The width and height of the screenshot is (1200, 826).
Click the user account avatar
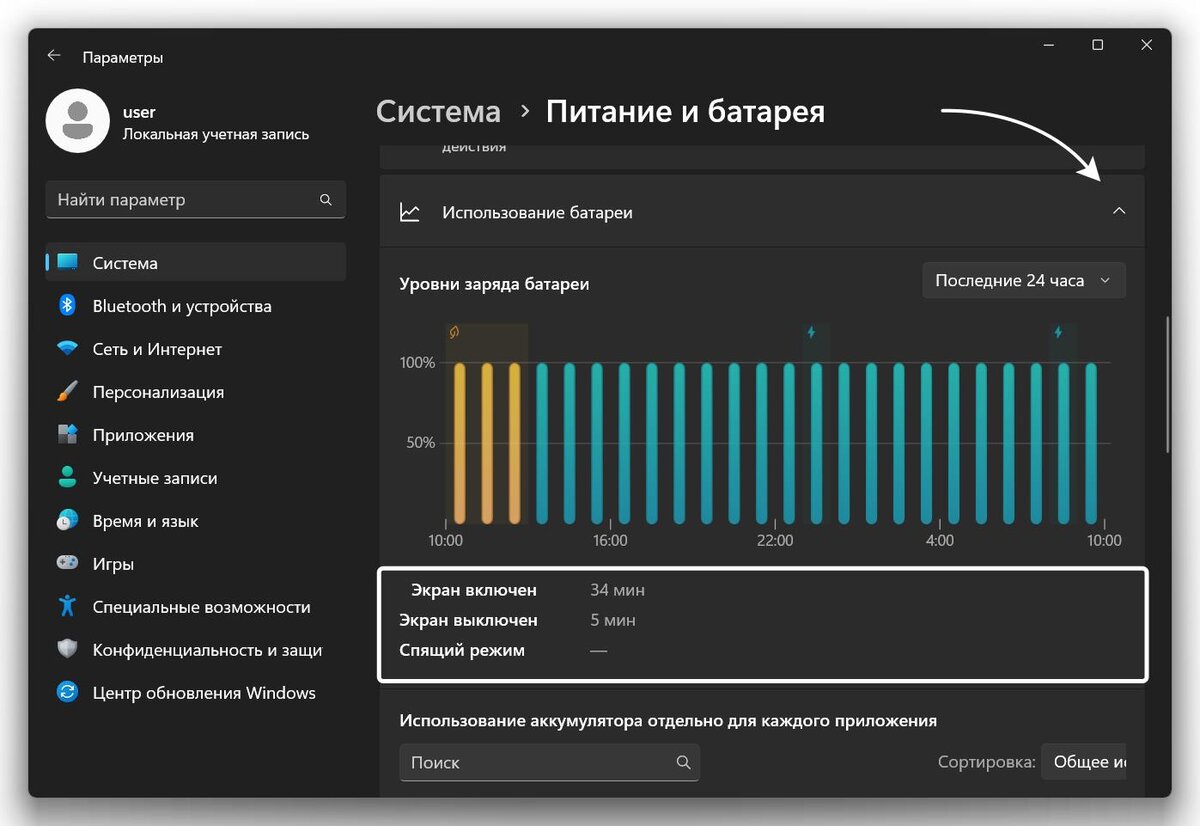click(78, 121)
